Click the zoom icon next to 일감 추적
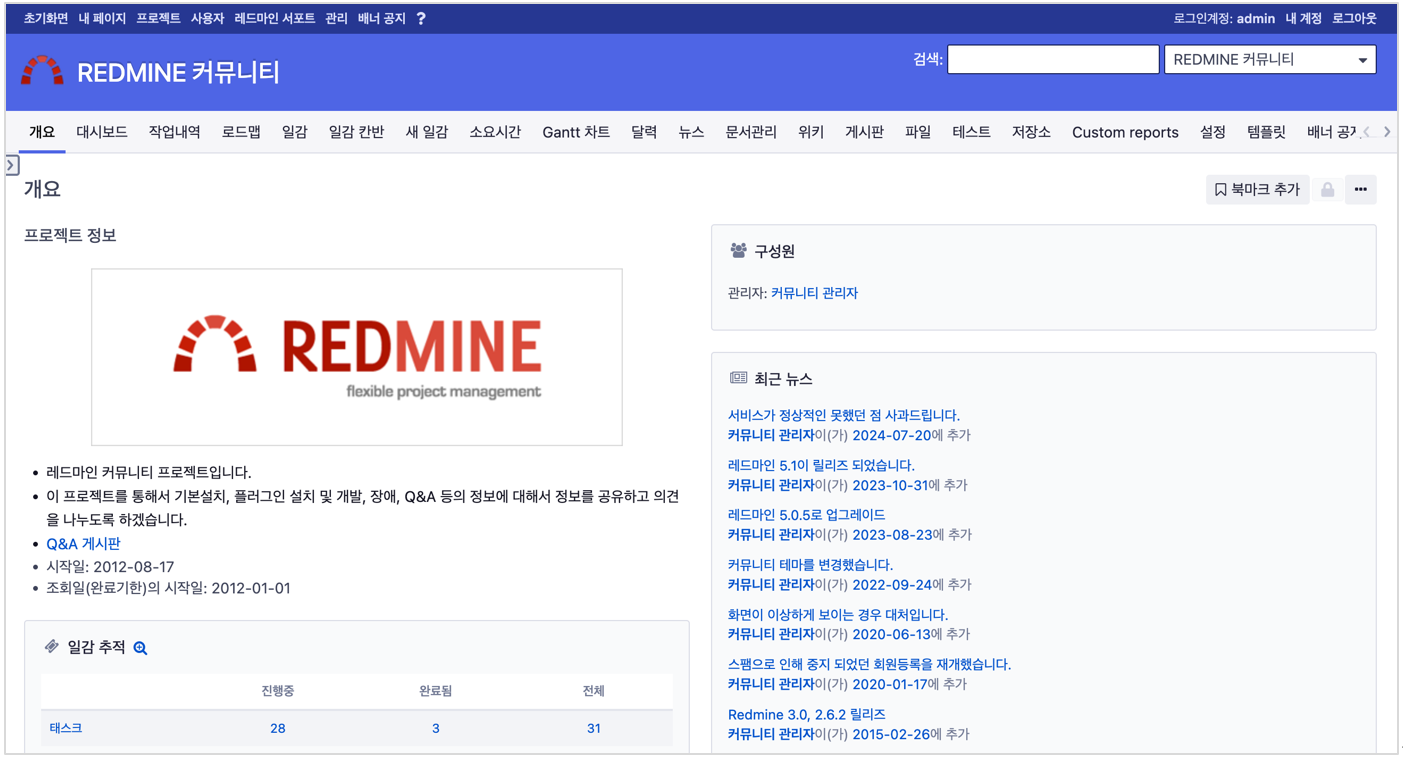Image resolution: width=1403 pixels, height=759 pixels. (x=141, y=648)
